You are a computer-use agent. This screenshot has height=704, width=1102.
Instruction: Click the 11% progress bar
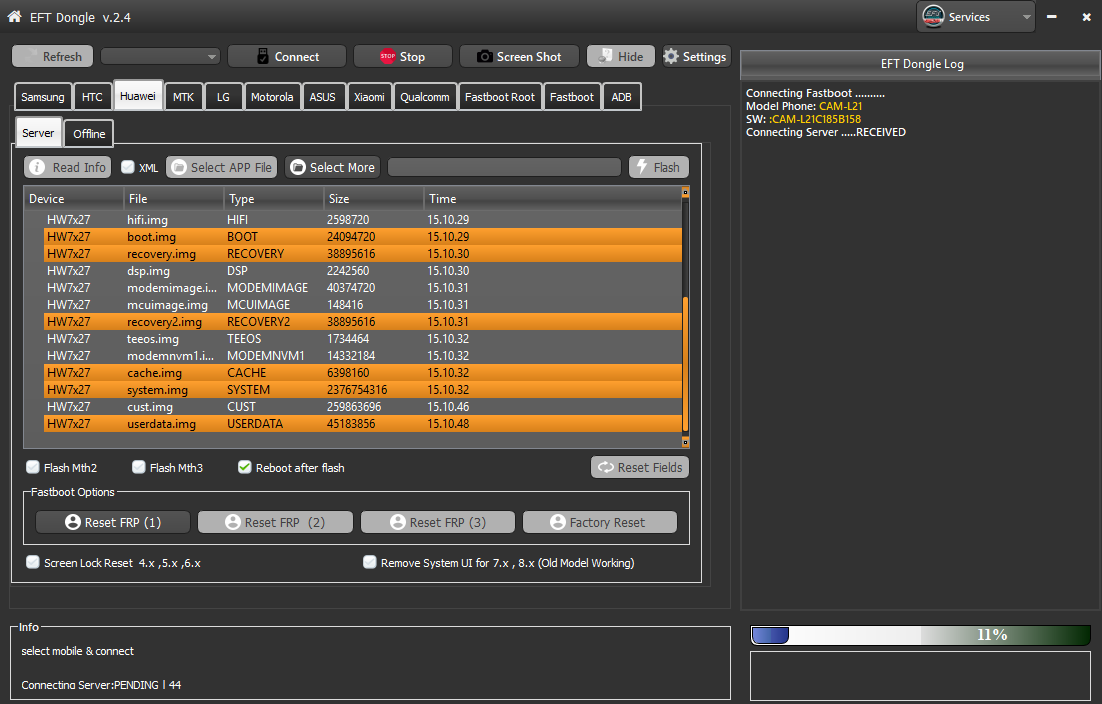921,635
